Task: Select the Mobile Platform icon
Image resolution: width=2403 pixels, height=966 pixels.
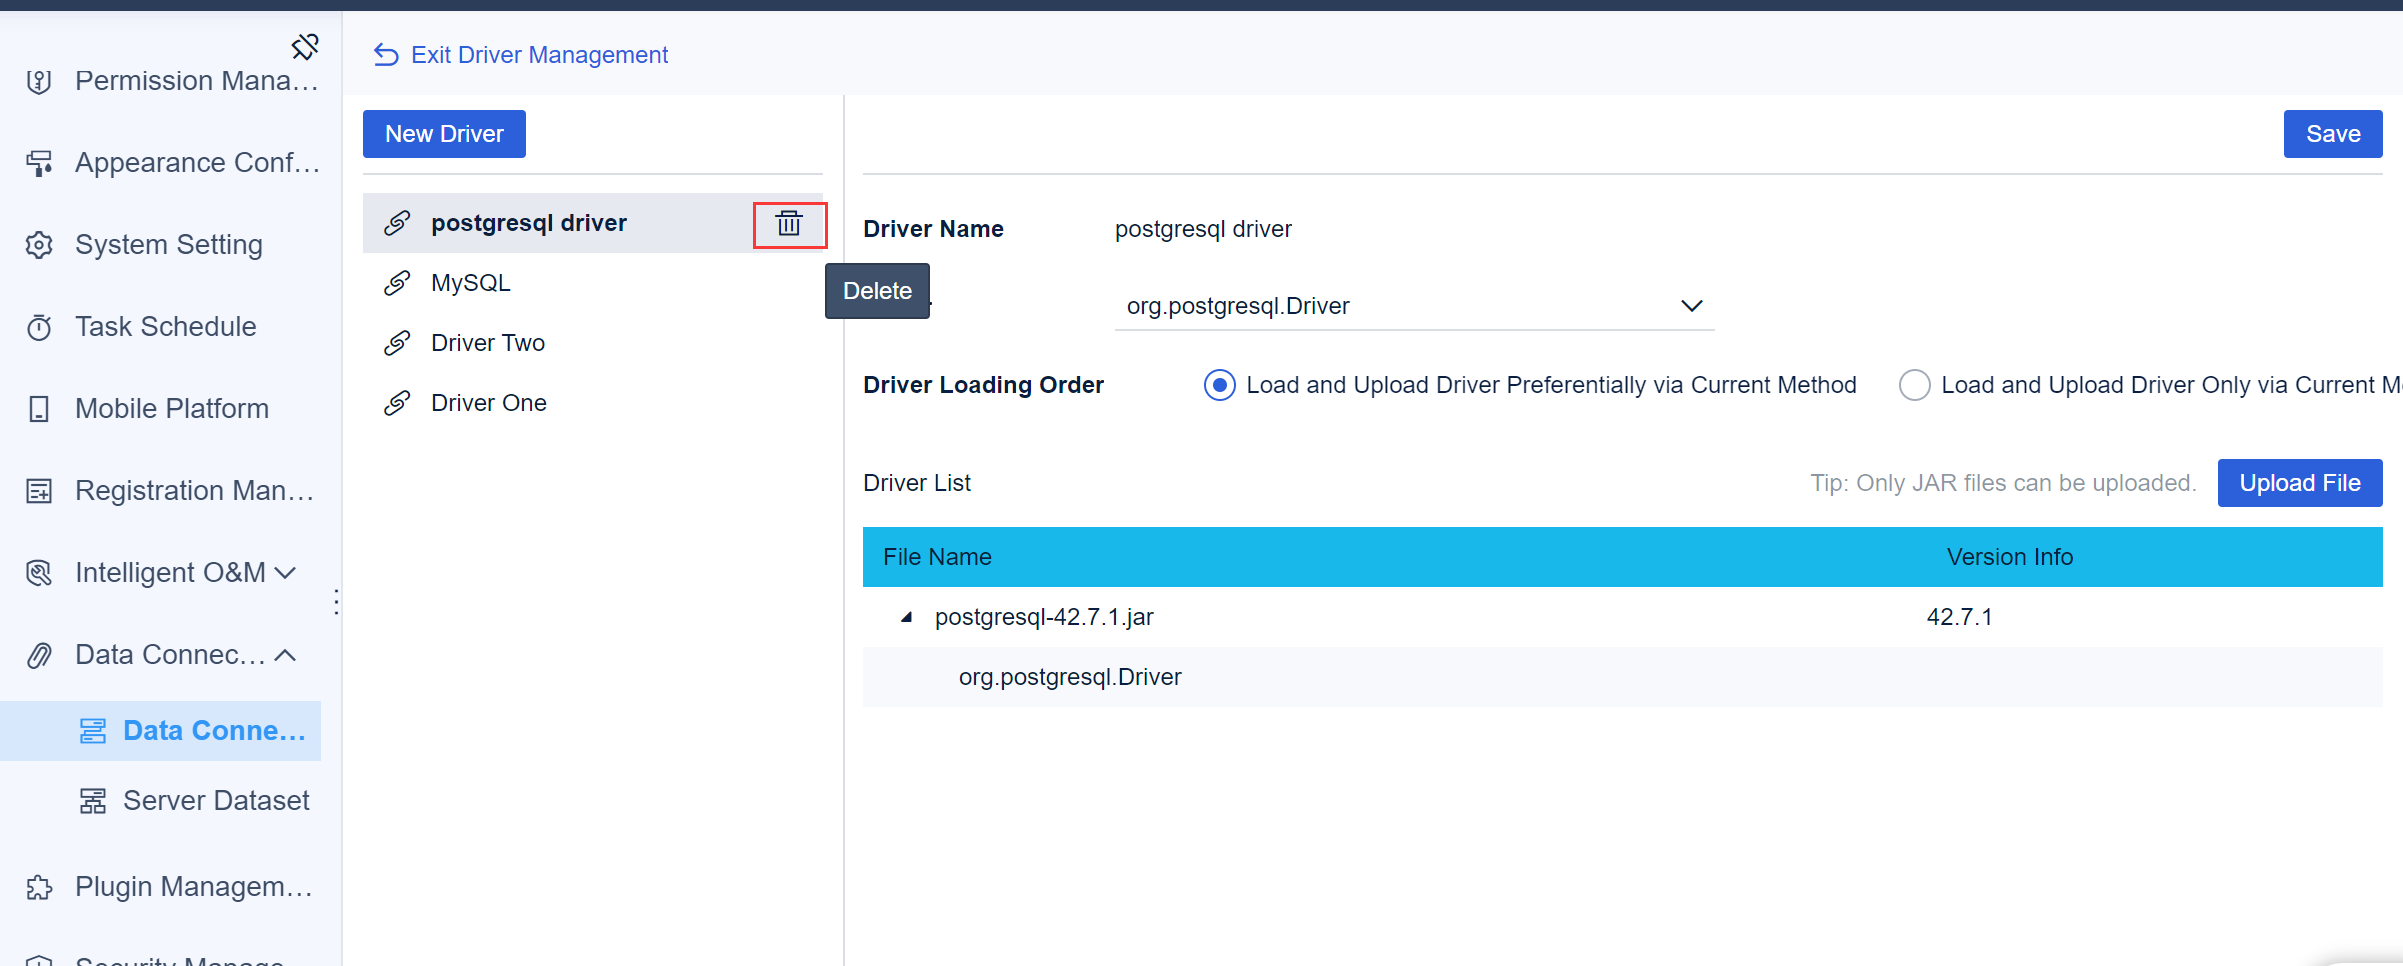Action: coord(39,408)
